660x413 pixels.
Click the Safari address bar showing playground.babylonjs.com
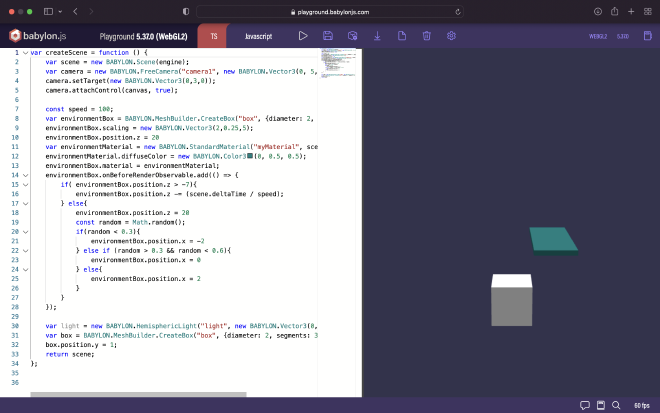(330, 11)
